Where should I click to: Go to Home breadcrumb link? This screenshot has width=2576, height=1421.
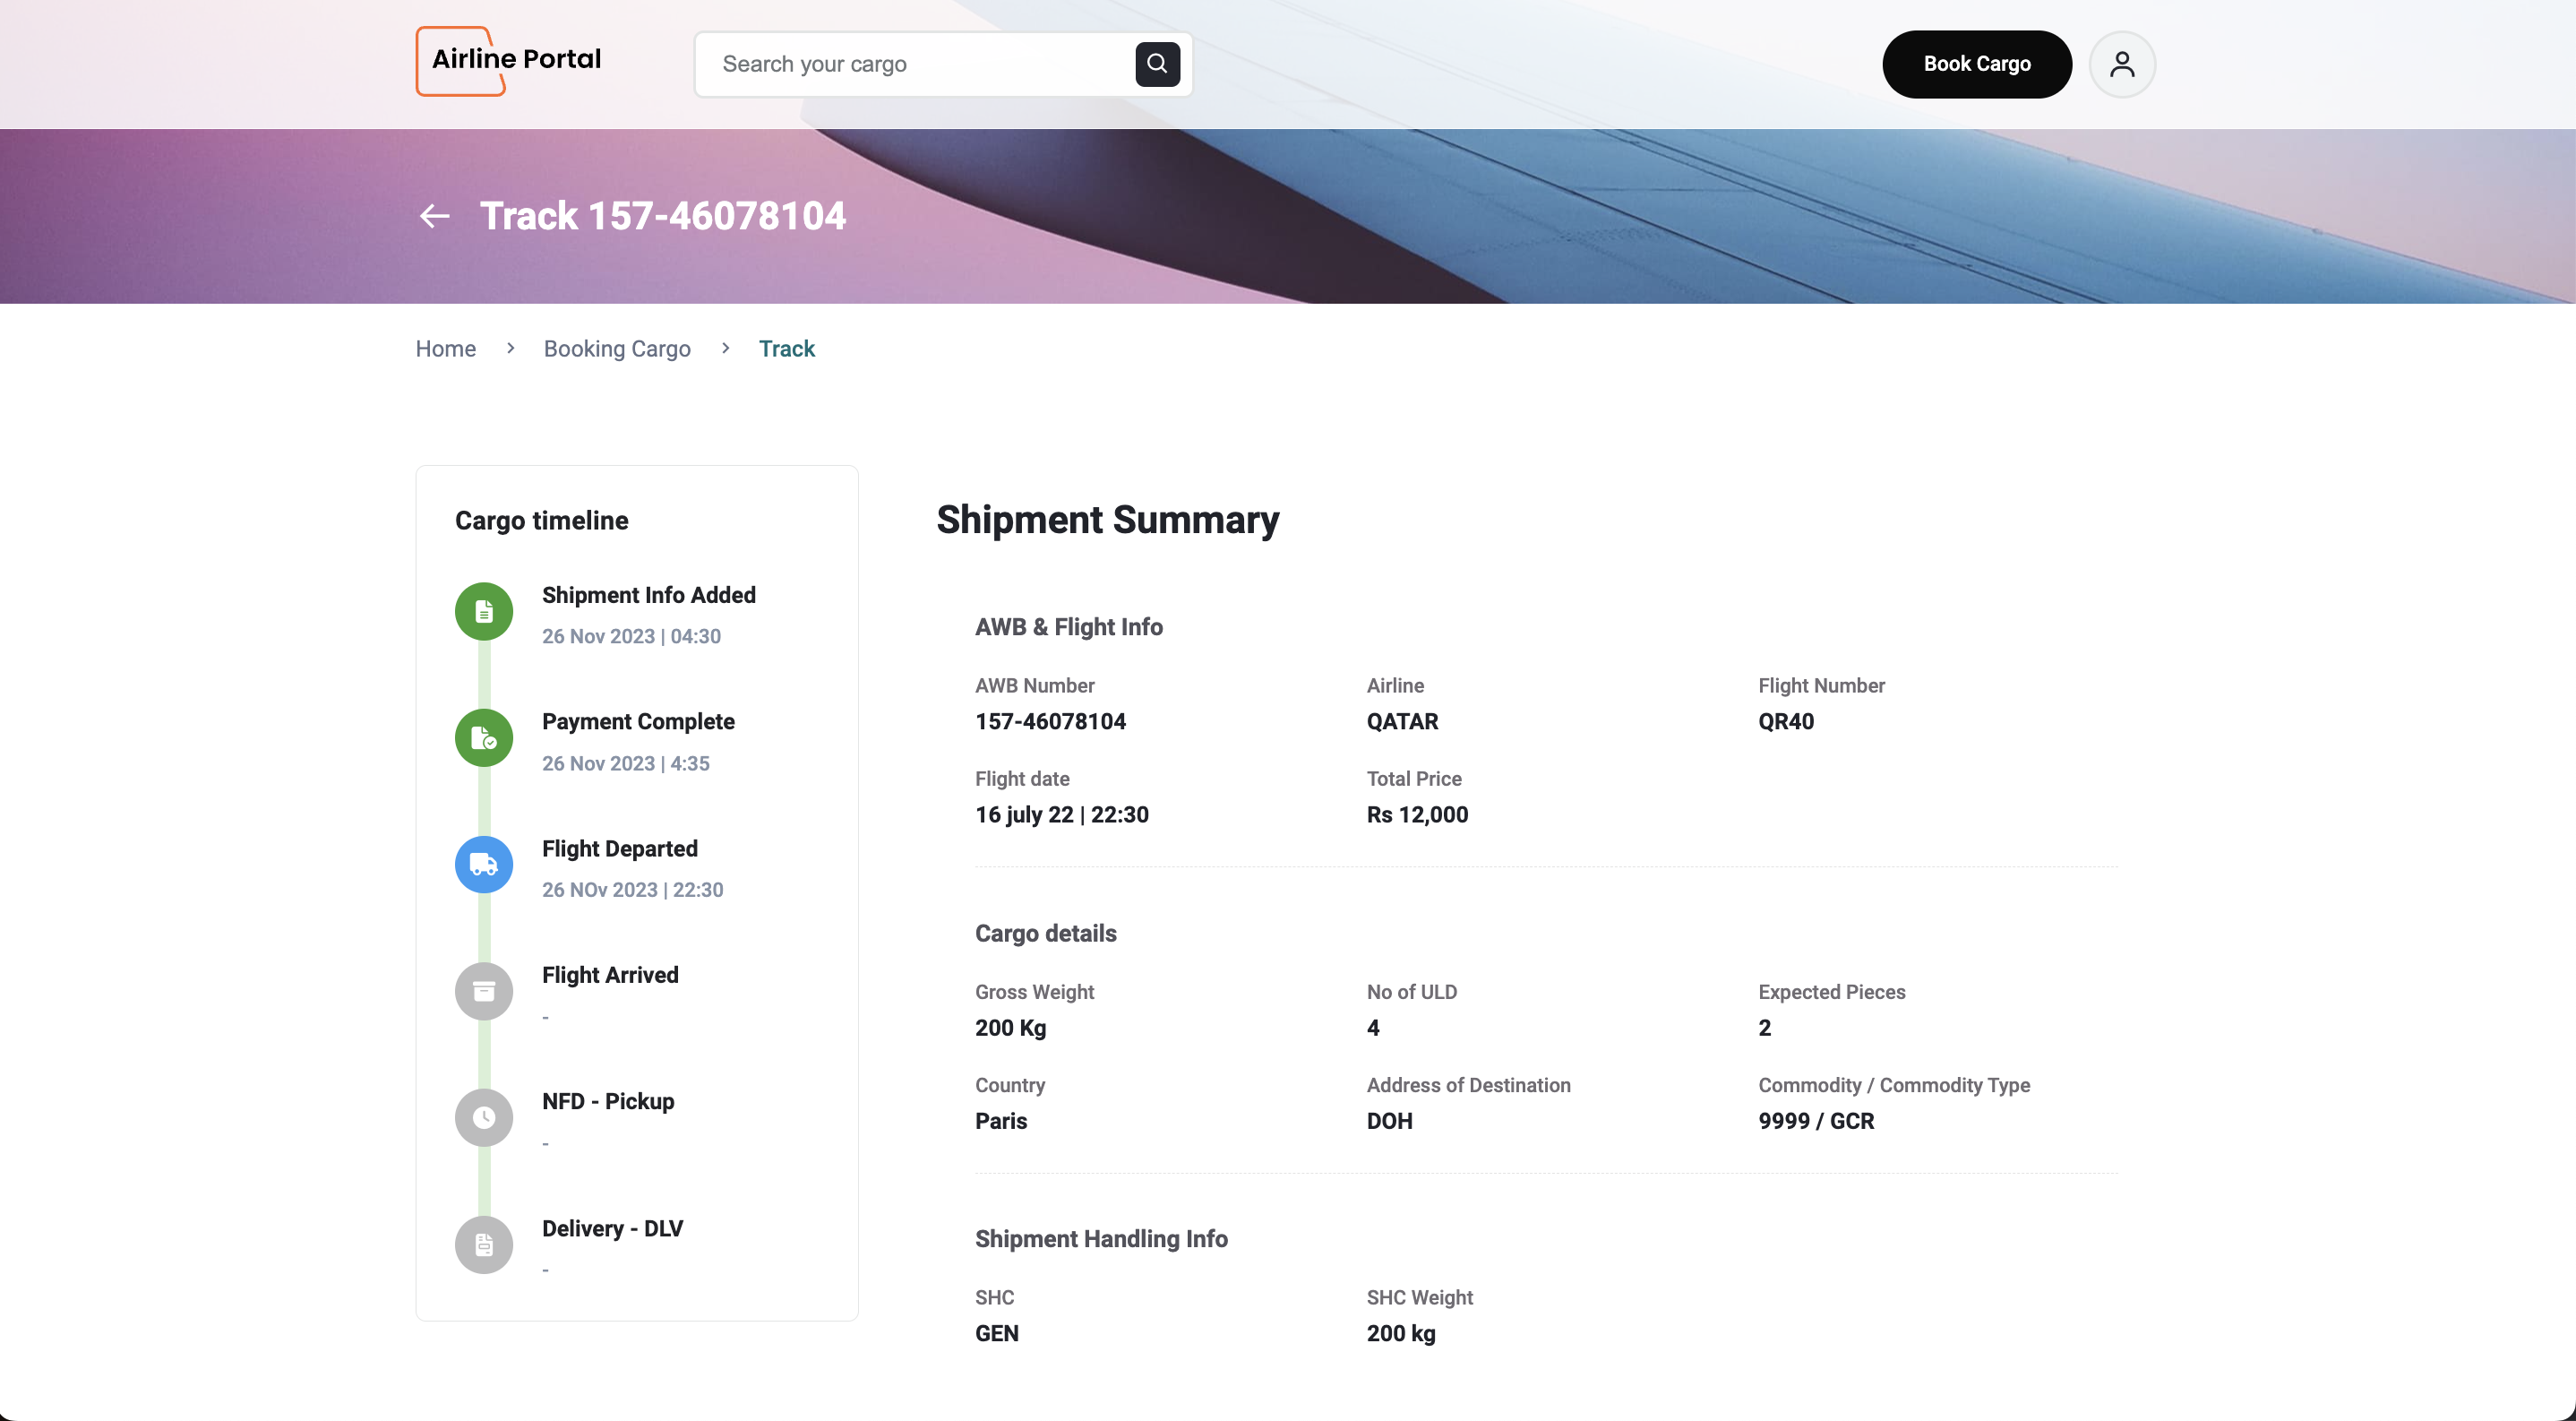click(446, 348)
